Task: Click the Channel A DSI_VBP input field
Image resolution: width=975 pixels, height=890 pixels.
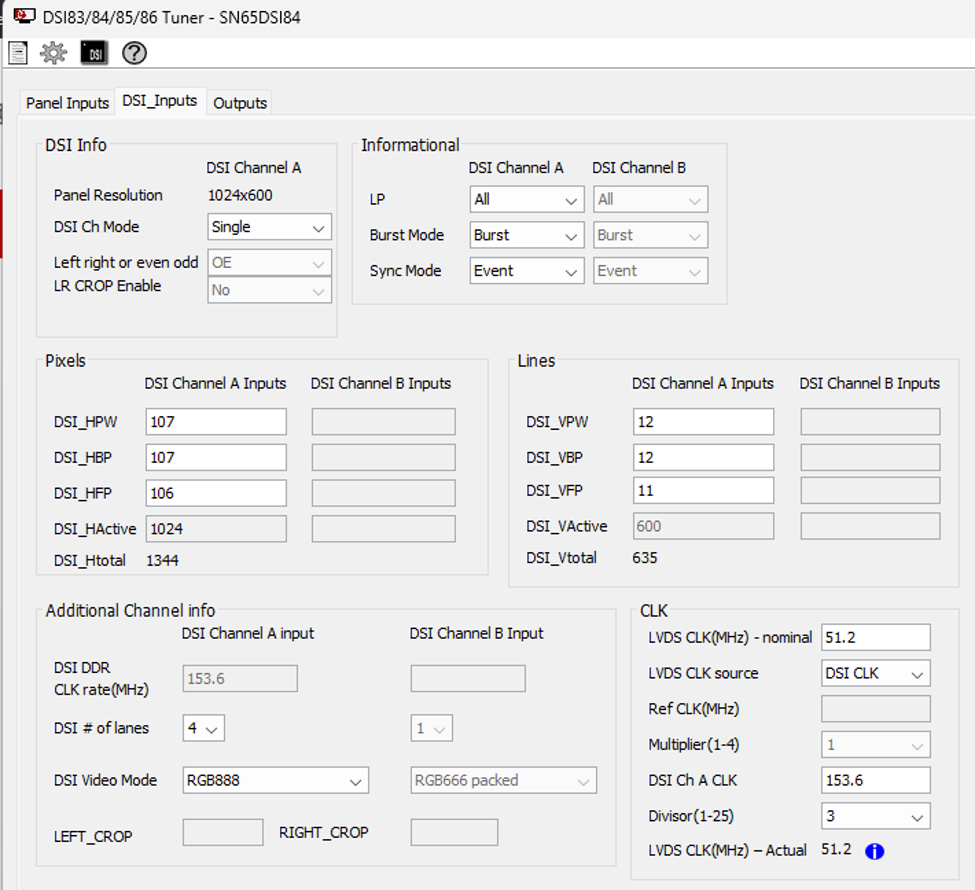Action: coord(703,458)
